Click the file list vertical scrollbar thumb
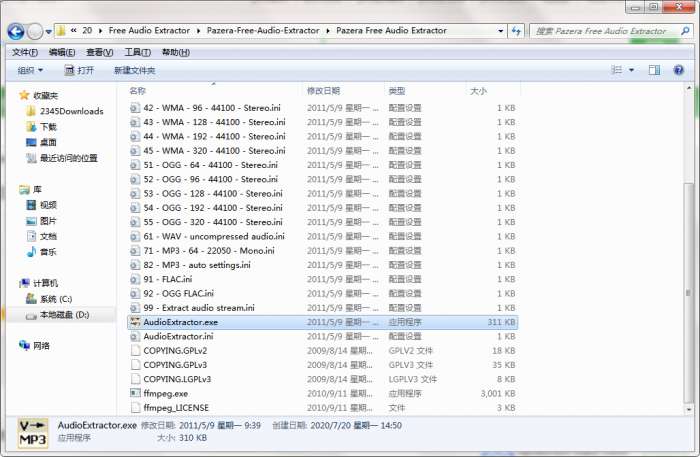Viewport: 700px width, 457px height. coord(688,291)
